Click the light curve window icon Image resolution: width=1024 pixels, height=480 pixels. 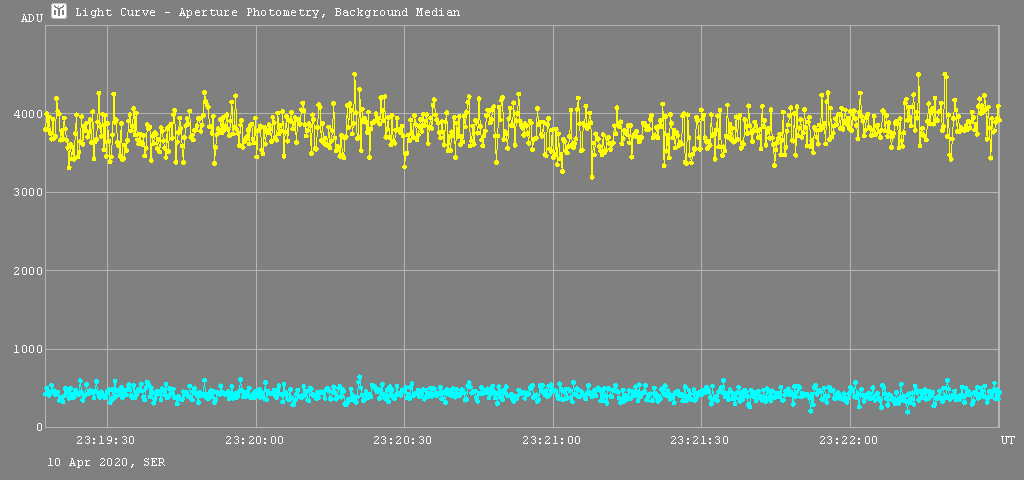coord(59,11)
